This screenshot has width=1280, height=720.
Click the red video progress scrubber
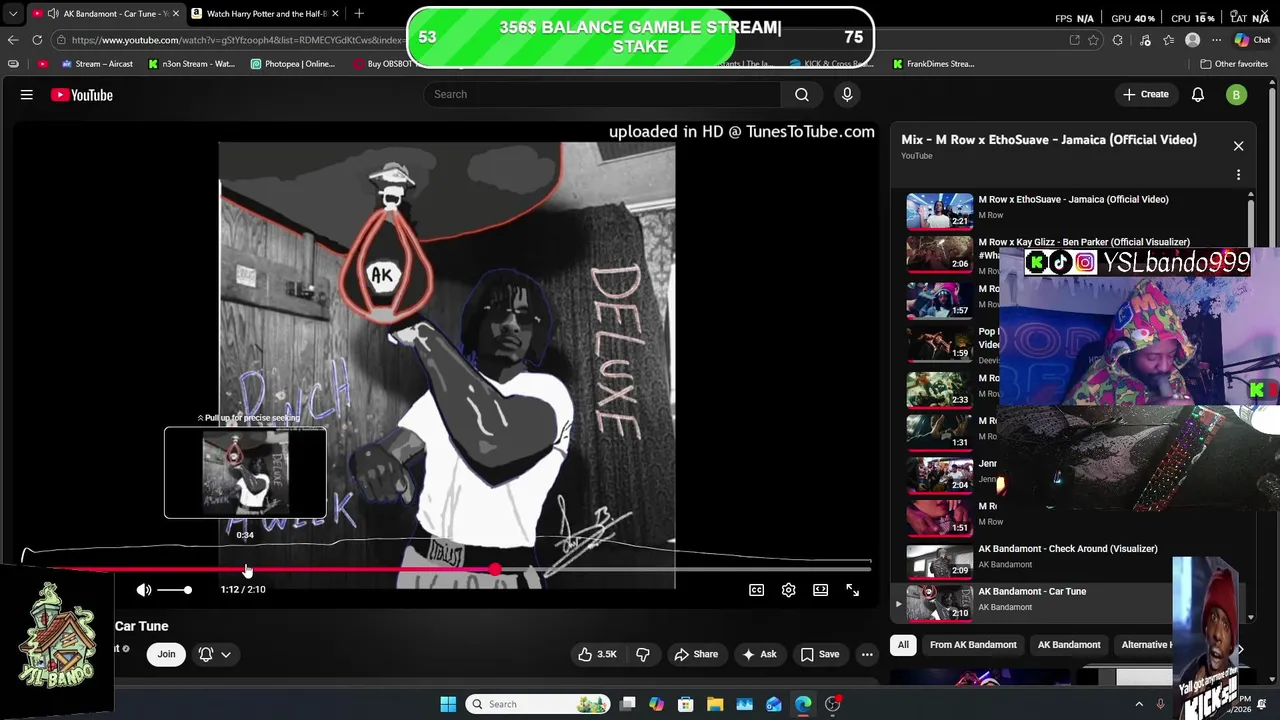click(496, 569)
